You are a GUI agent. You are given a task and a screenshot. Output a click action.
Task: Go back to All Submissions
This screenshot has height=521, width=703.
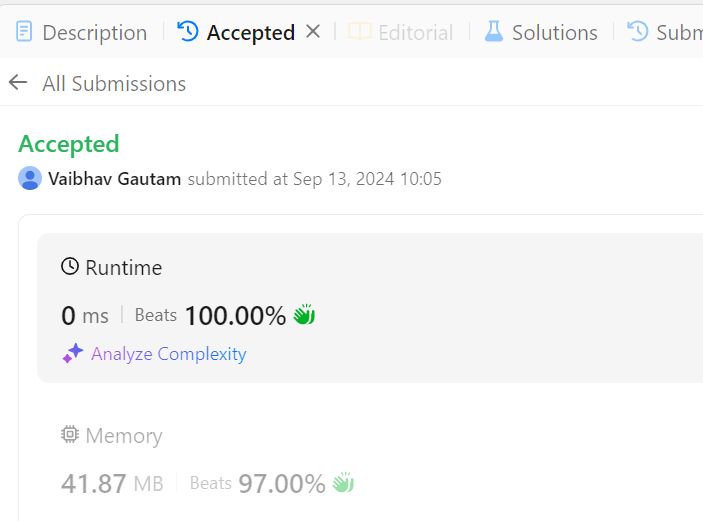point(114,84)
